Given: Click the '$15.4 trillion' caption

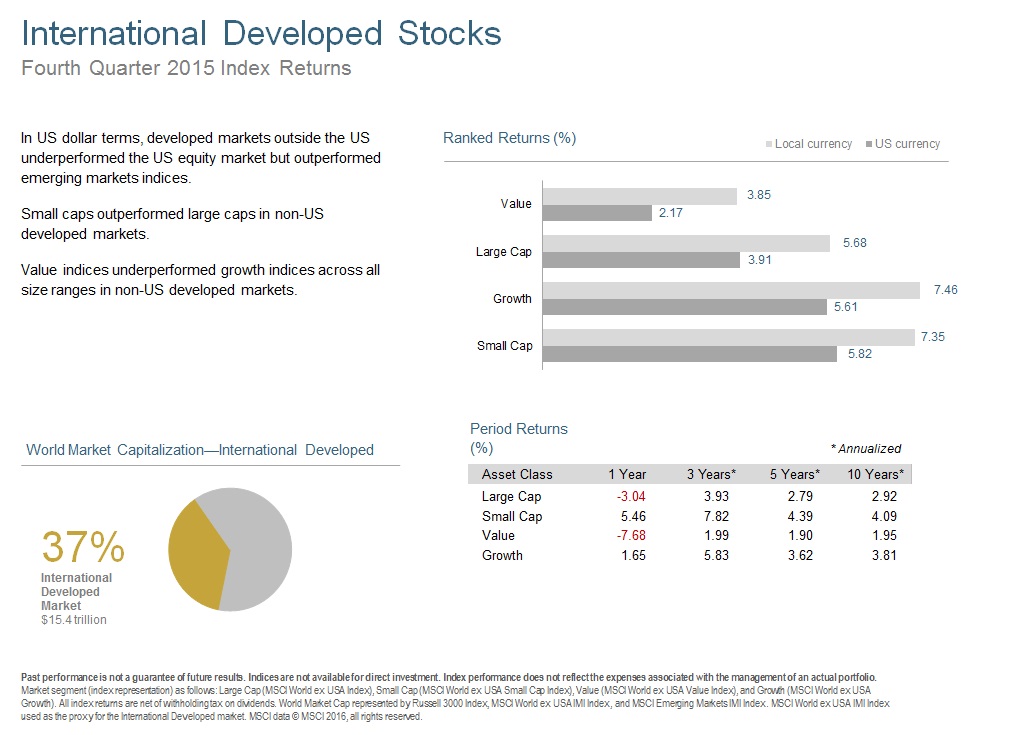Looking at the screenshot, I should tap(74, 620).
